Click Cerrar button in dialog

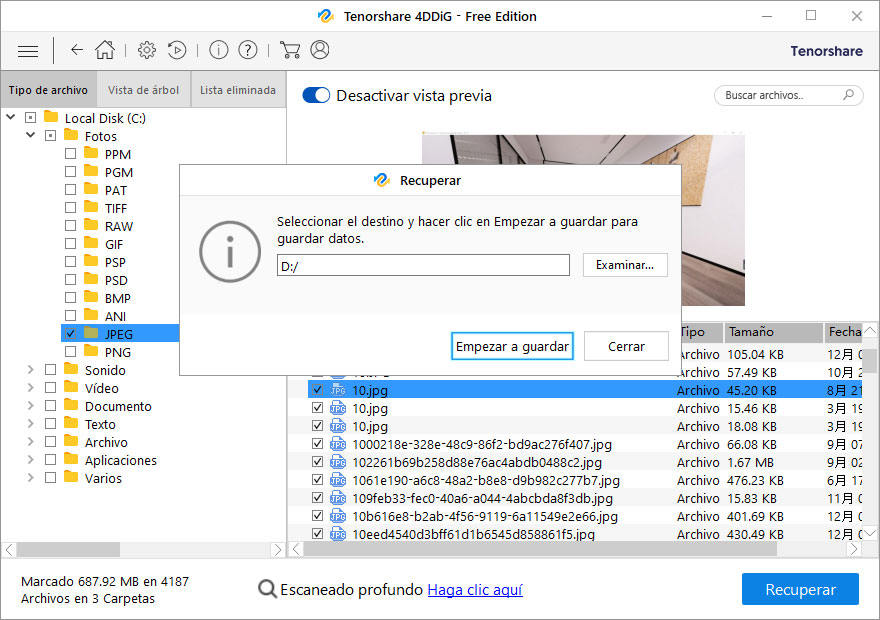(x=626, y=346)
